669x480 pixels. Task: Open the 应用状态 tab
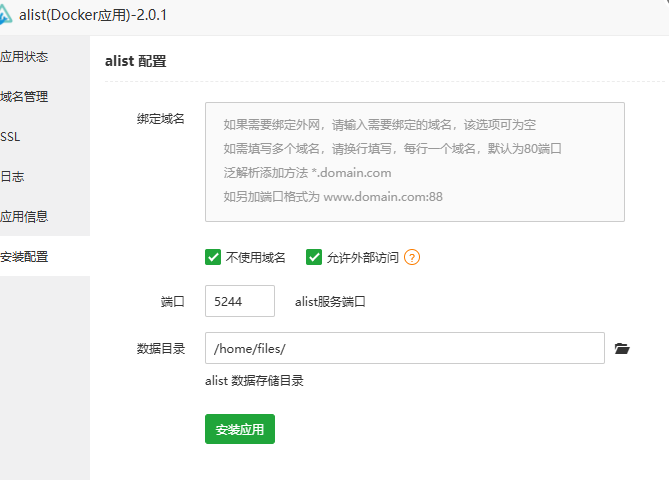click(x=45, y=56)
